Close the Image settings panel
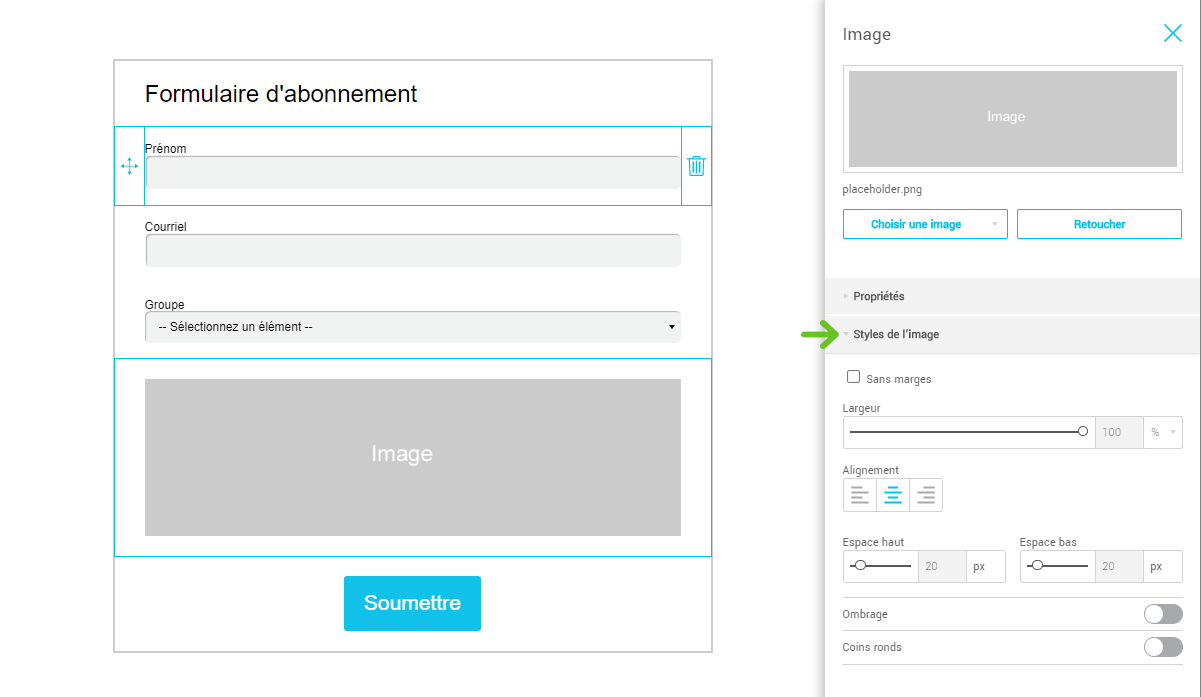 click(x=1172, y=33)
